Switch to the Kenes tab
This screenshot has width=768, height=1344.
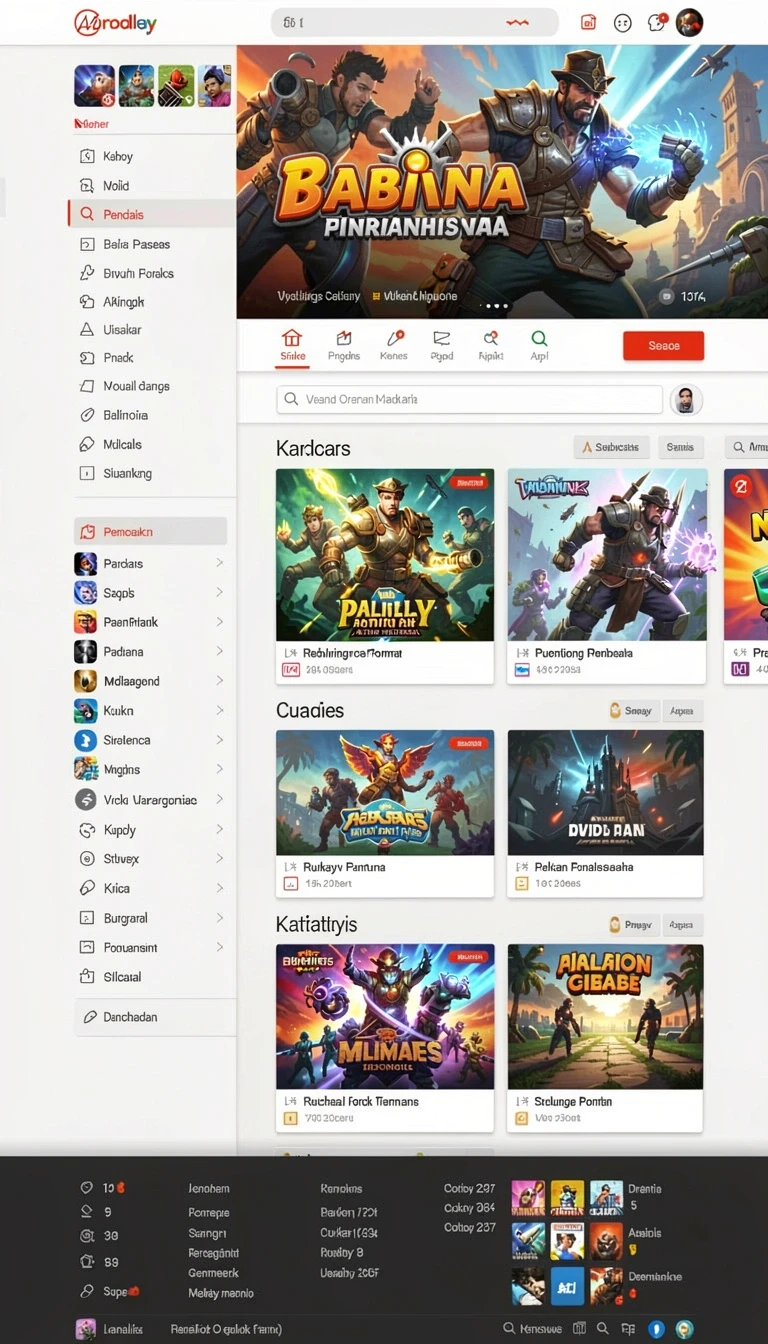point(394,345)
